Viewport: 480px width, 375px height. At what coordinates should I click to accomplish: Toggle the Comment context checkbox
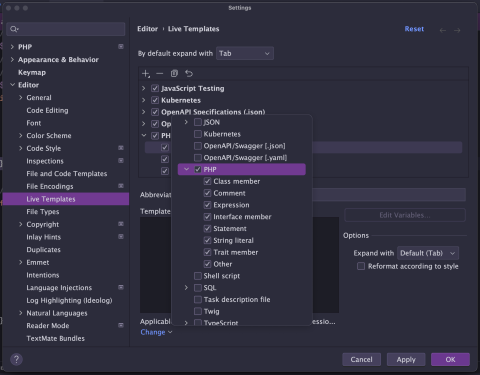click(x=207, y=193)
